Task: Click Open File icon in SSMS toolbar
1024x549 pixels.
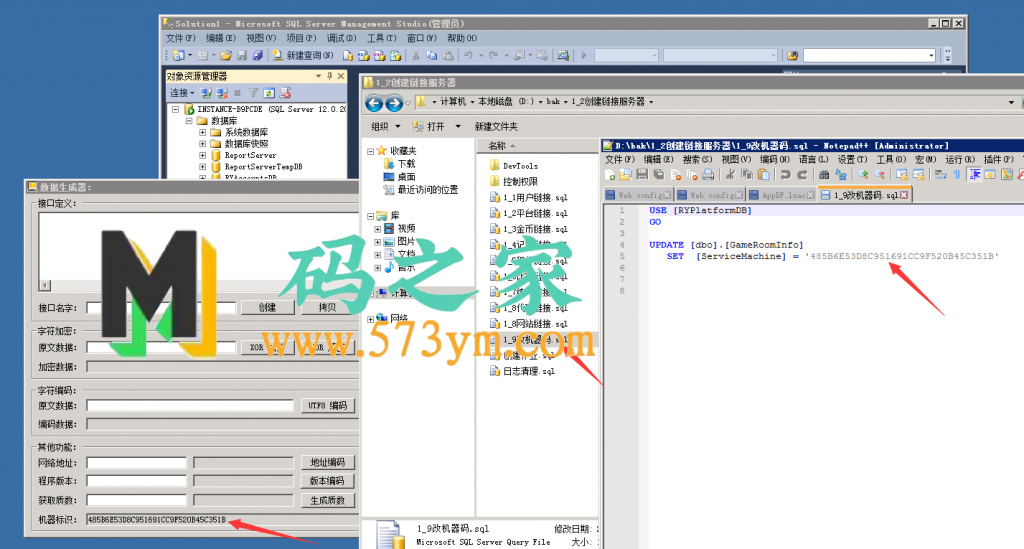Action: tap(226, 55)
